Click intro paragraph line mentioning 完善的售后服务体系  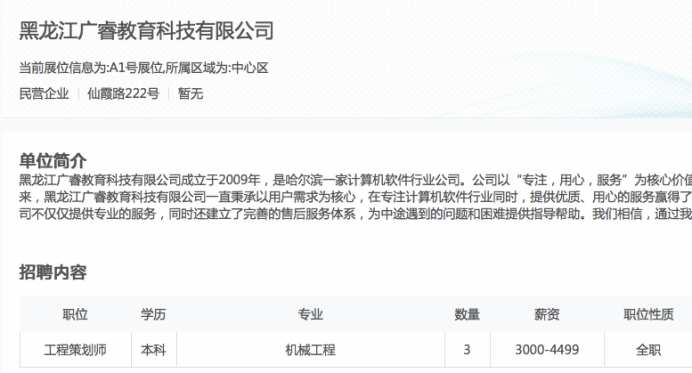click(355, 214)
